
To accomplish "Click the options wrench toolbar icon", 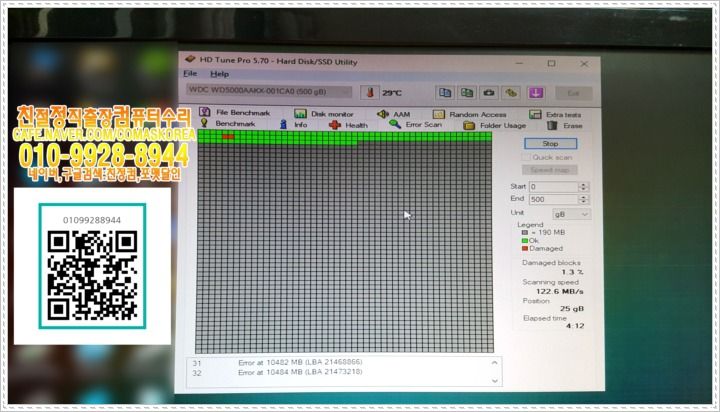I will (511, 93).
